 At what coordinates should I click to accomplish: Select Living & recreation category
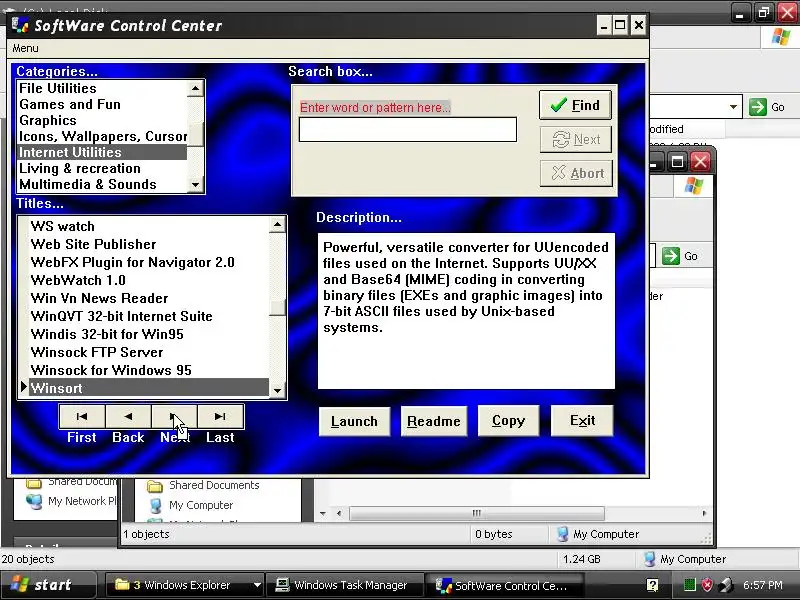pyautogui.click(x=102, y=168)
